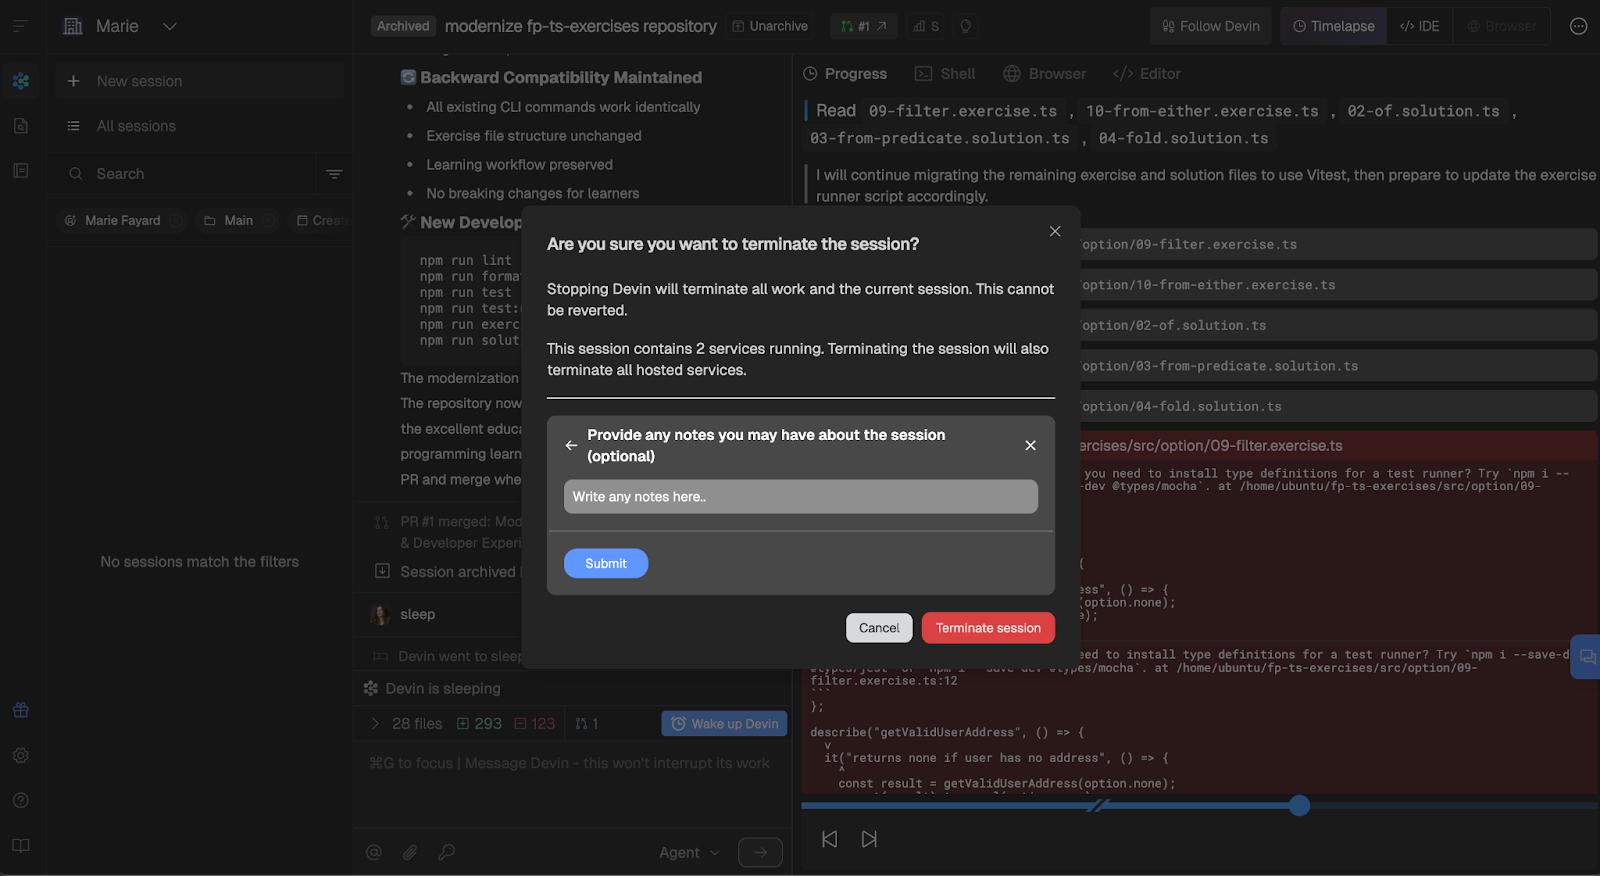Unarchive this session
The height and width of the screenshot is (876, 1600).
(x=770, y=26)
